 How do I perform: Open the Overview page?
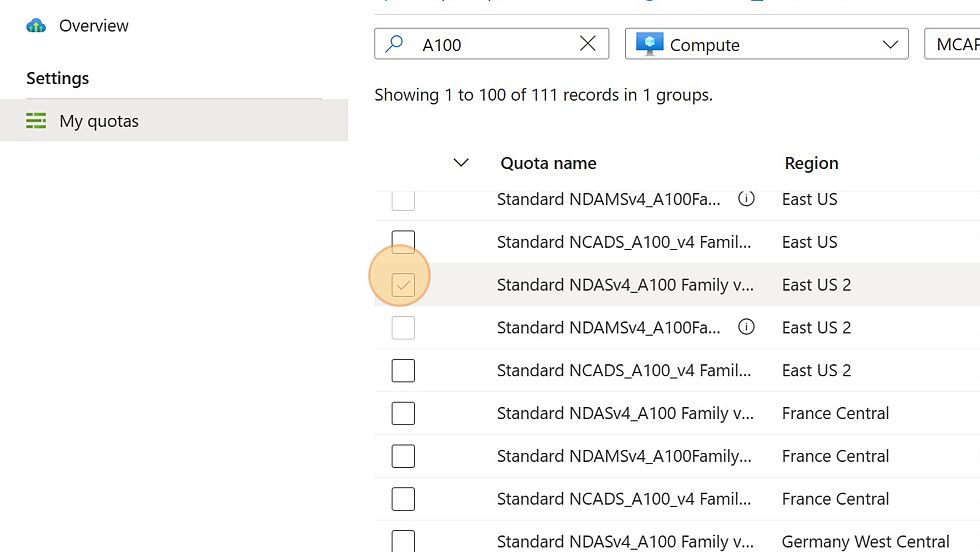coord(94,26)
